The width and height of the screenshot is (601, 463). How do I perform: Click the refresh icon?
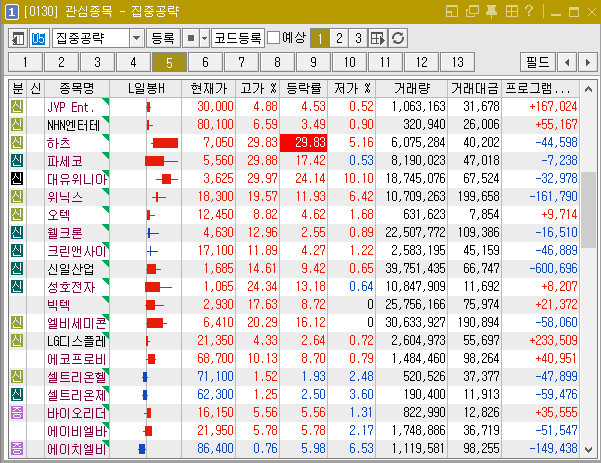coord(398,38)
